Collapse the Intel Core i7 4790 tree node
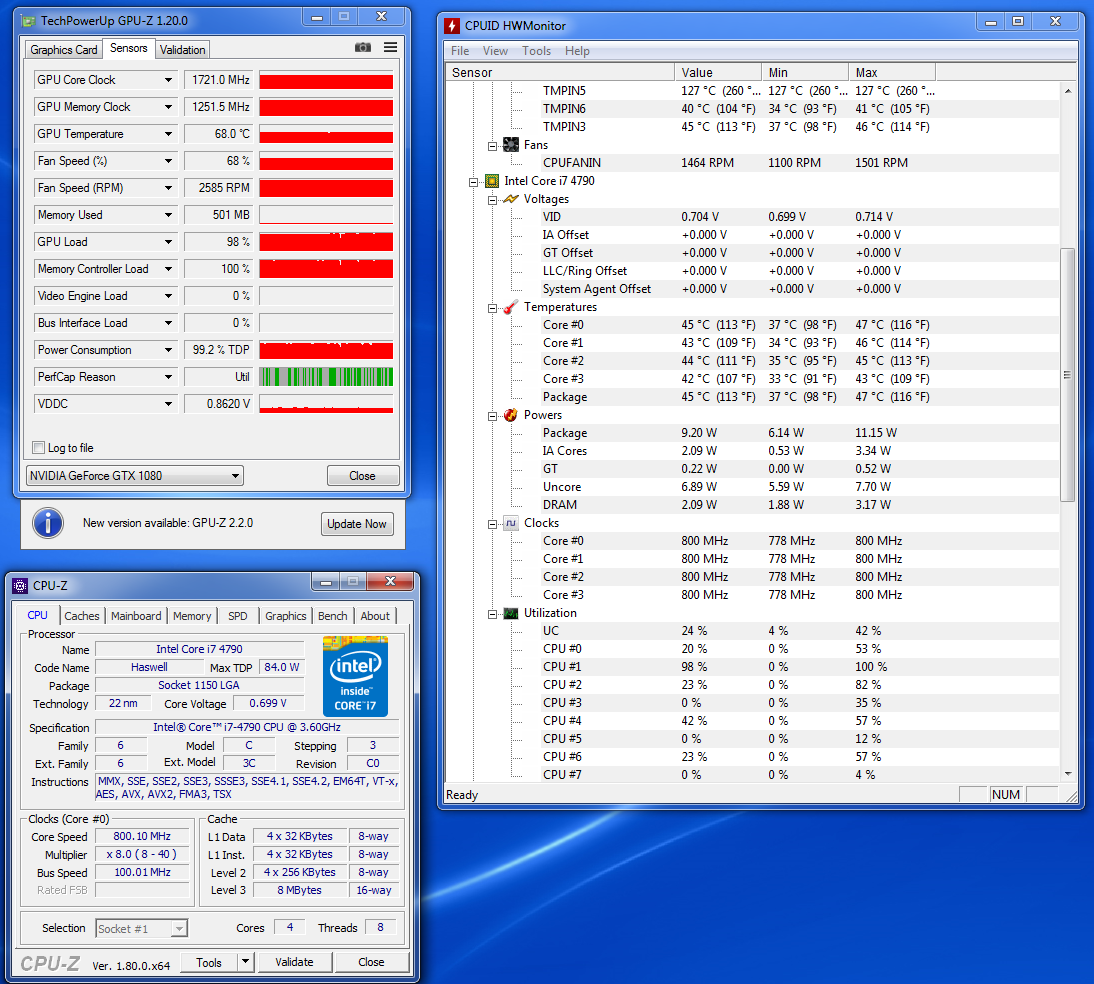 474,181
